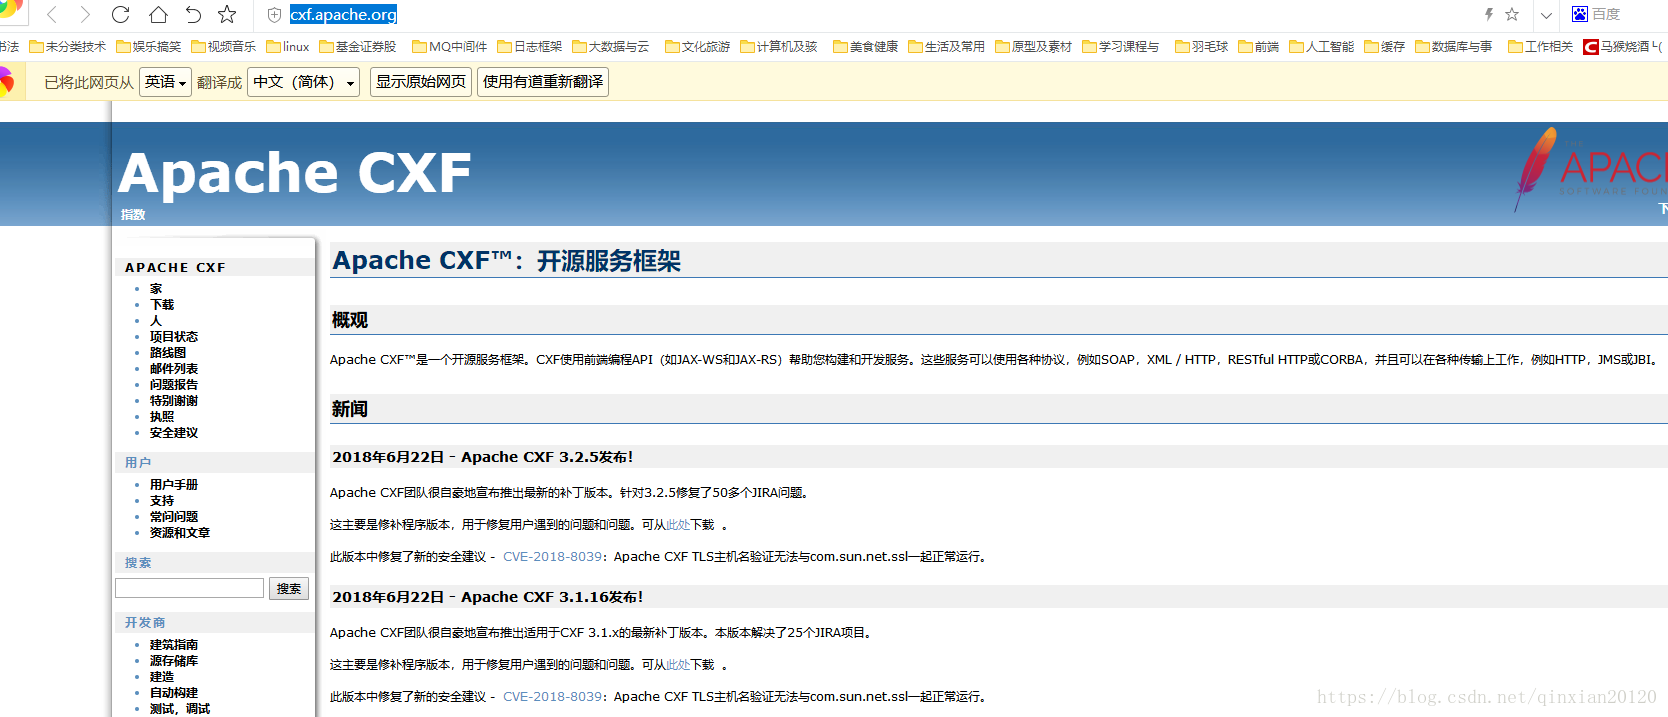Open the 羽毛球 bookmark folder

click(1202, 47)
